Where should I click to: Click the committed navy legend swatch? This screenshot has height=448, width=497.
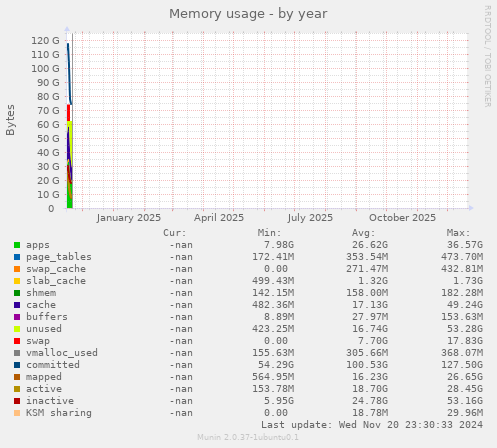pos(17,365)
